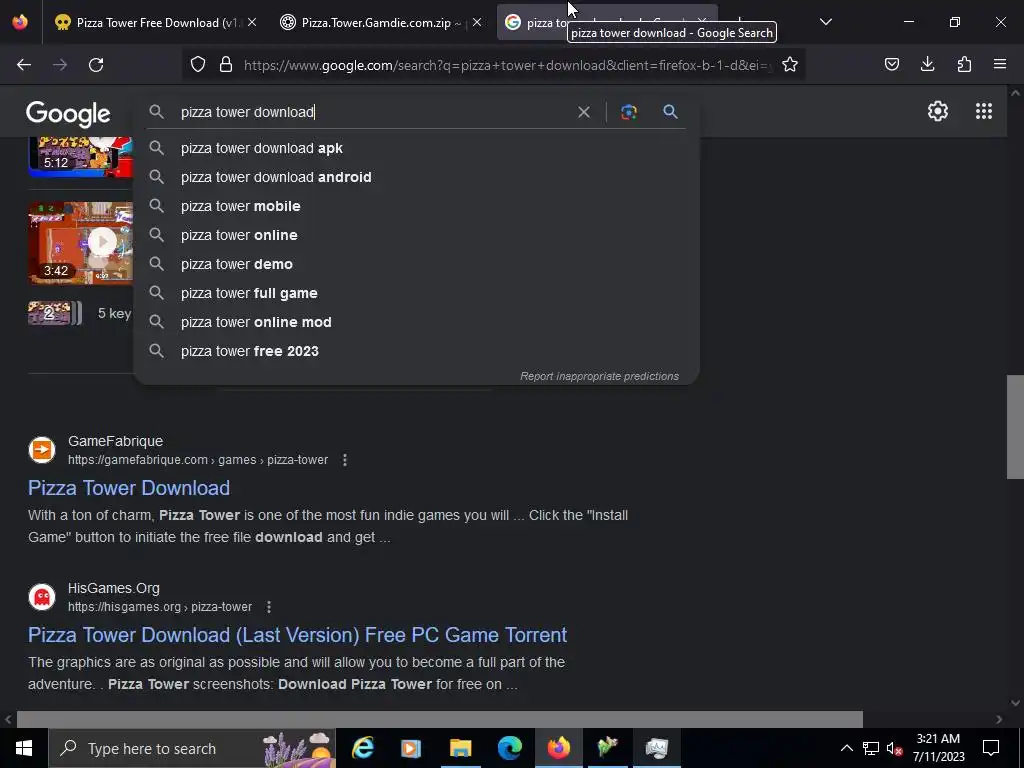Click the browser forward arrow
This screenshot has width=1024, height=768.
60,65
